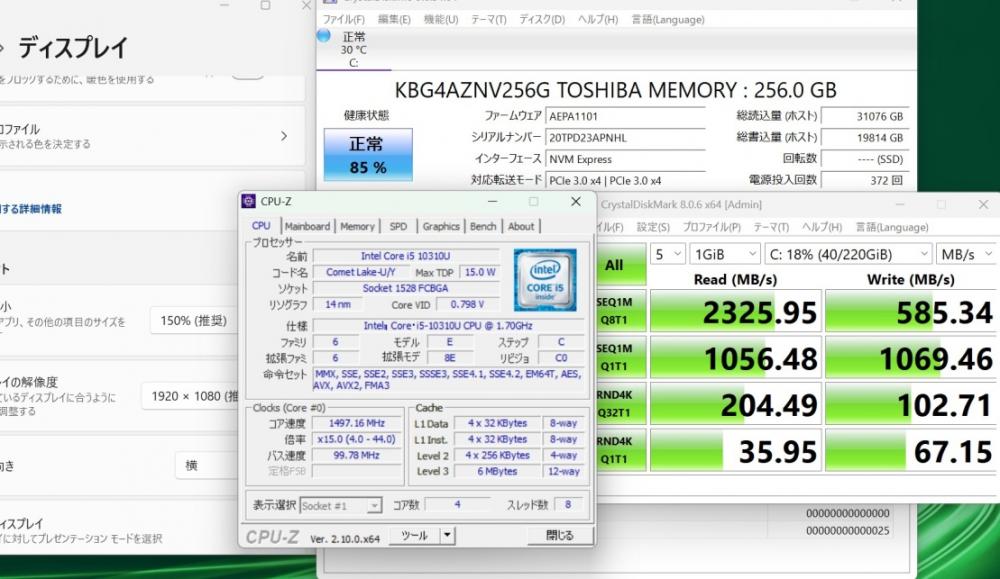Image resolution: width=1000 pixels, height=579 pixels.
Task: Run the RND4K Q32T1 test button
Action: point(621,404)
